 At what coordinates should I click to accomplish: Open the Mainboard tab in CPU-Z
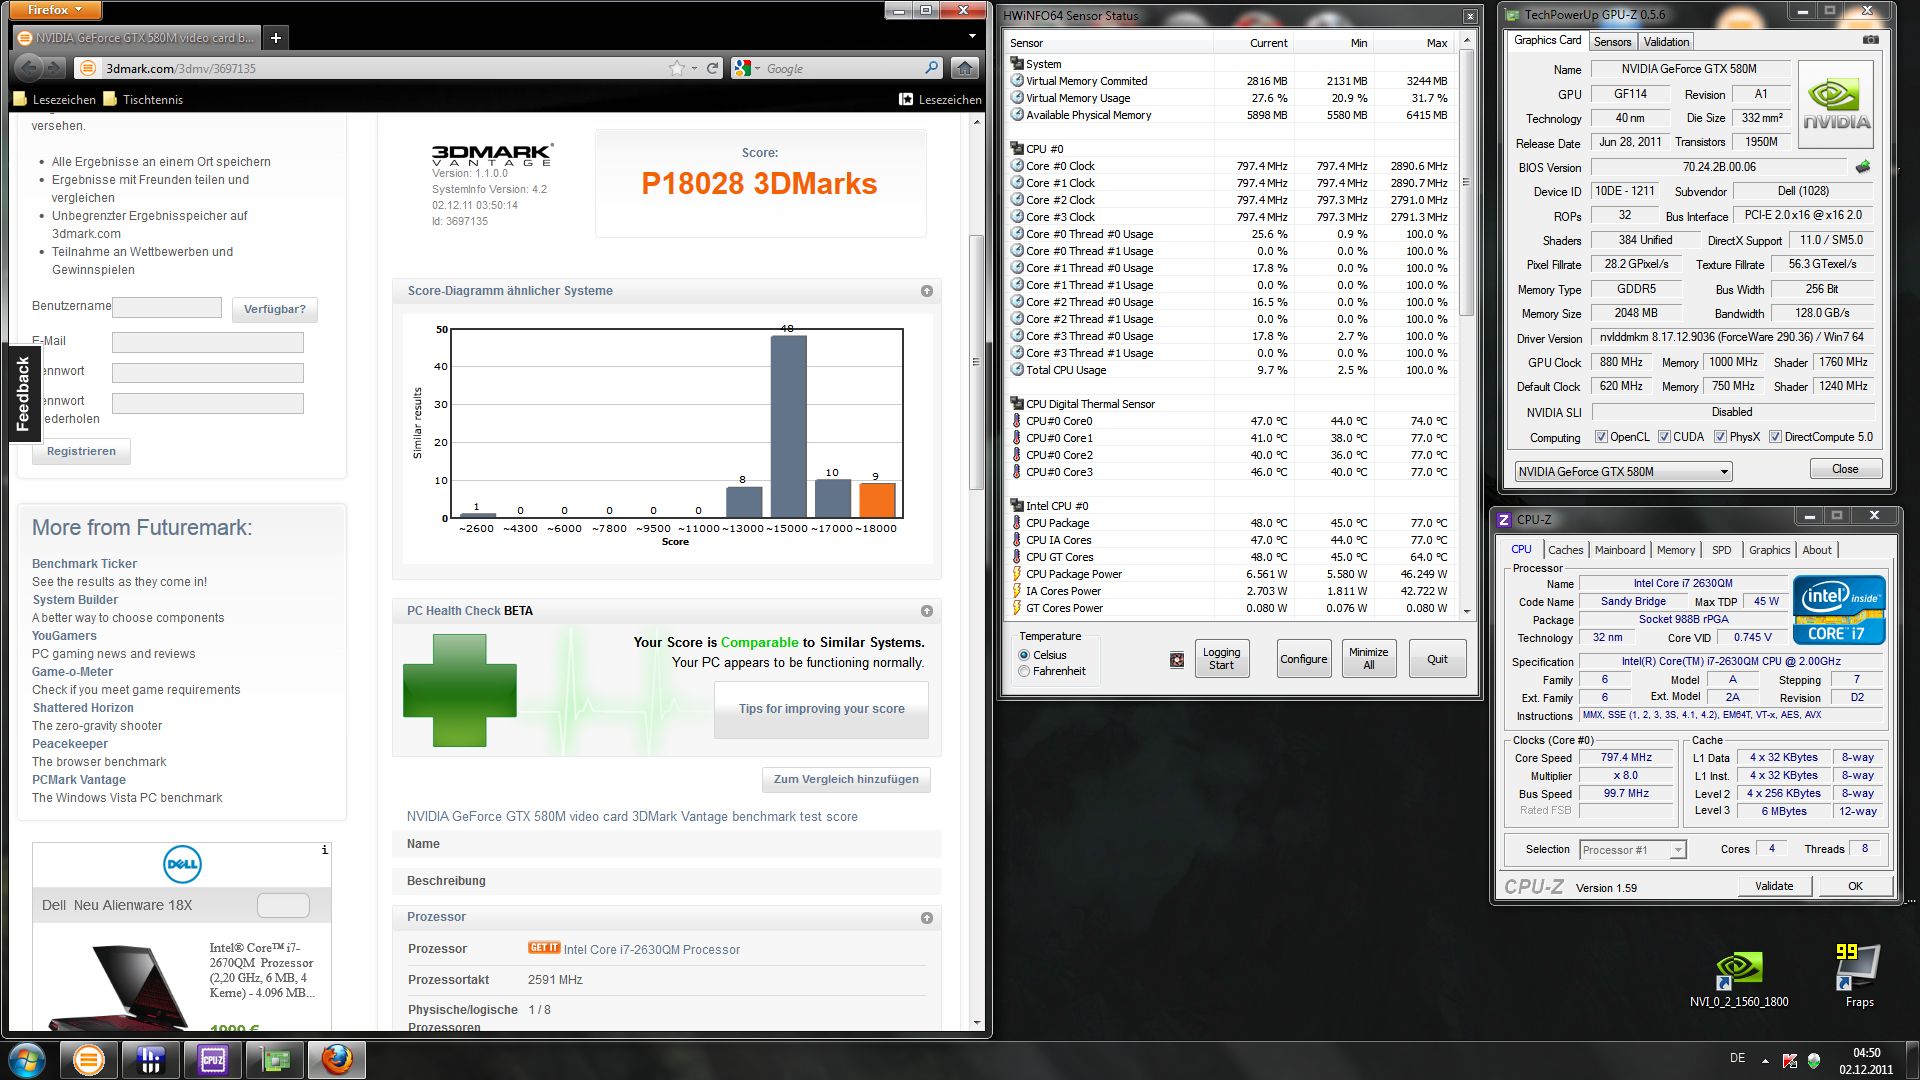[1619, 550]
